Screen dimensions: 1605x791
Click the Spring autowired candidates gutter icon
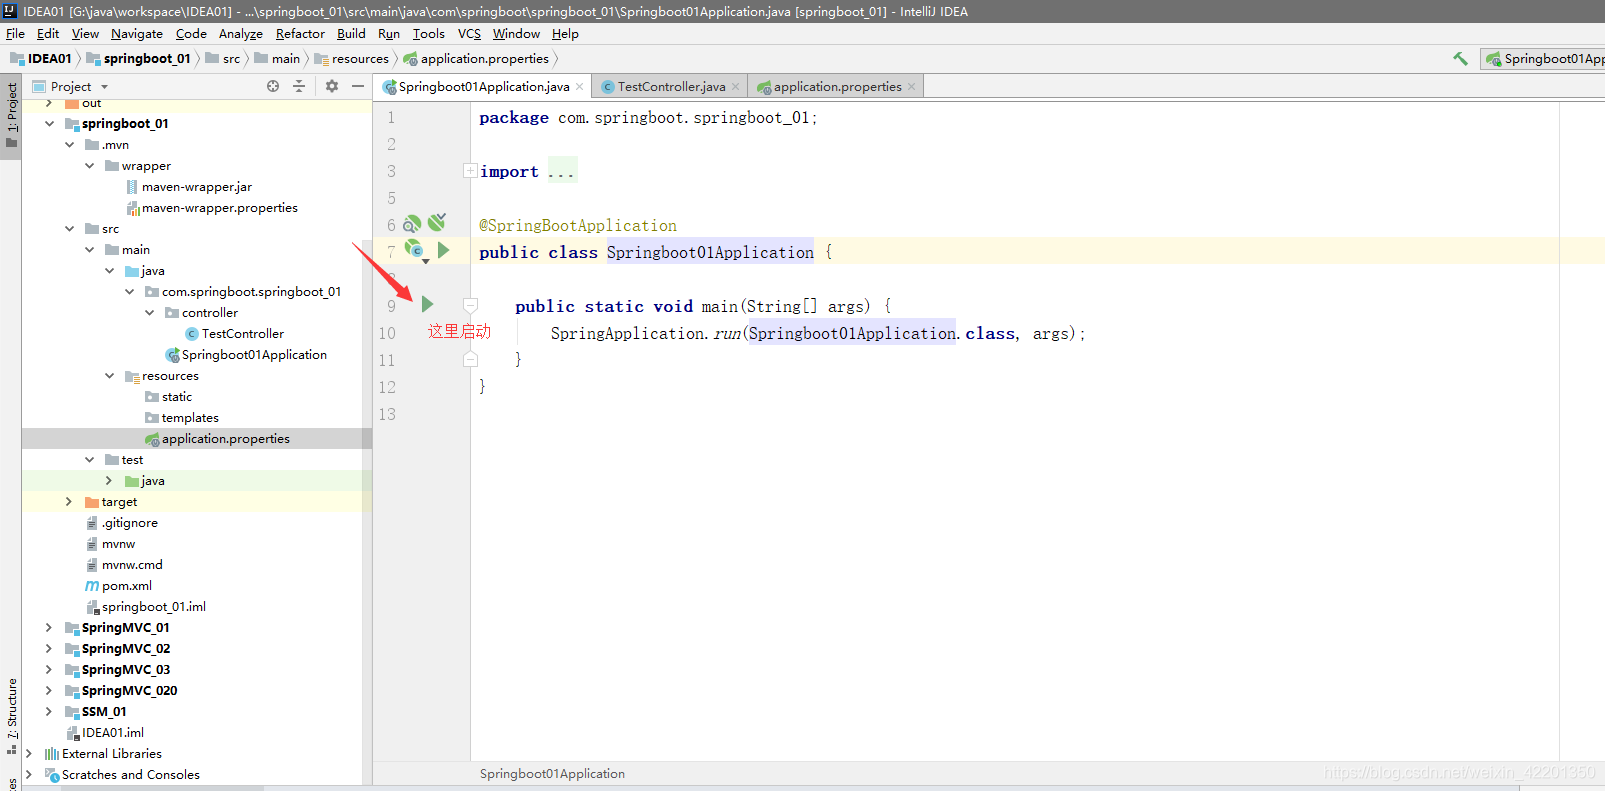[437, 222]
